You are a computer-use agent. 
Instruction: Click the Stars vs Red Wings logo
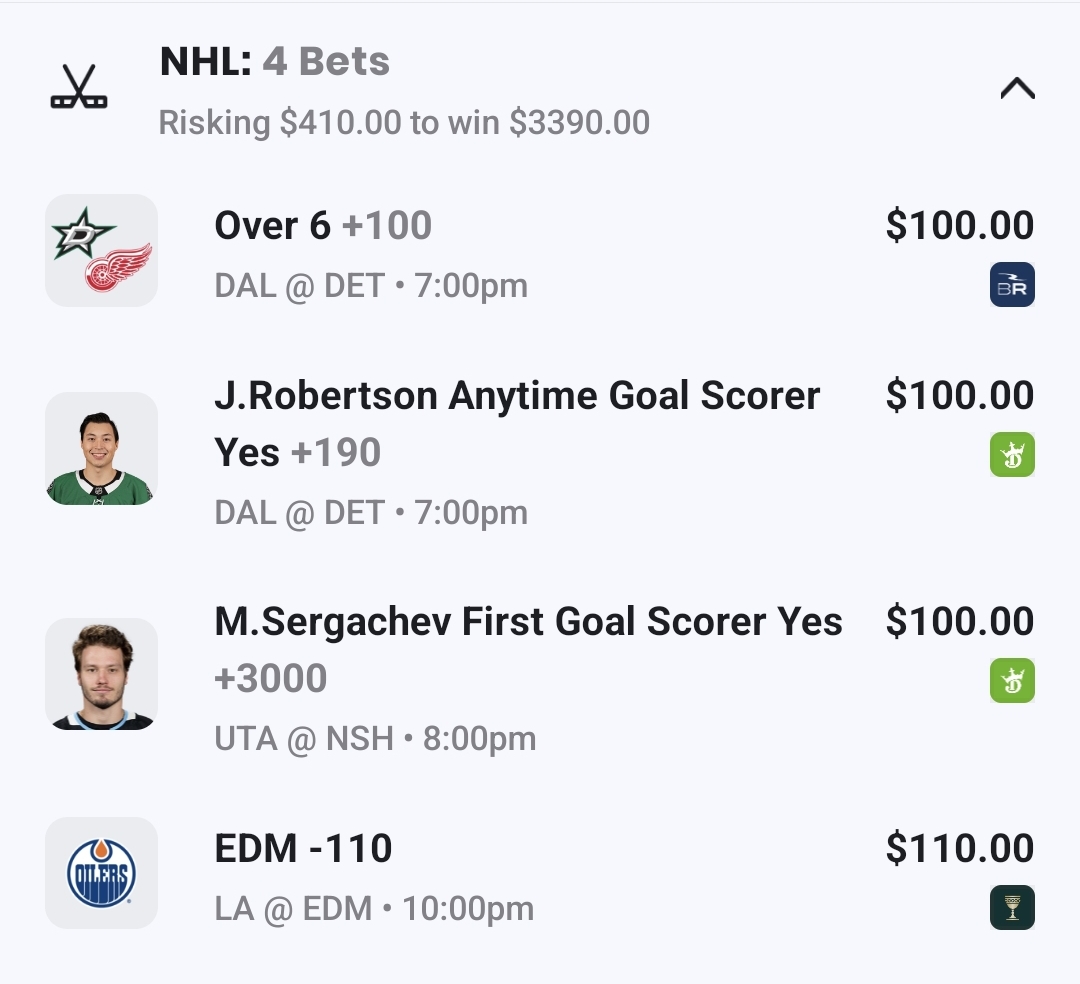coord(101,250)
